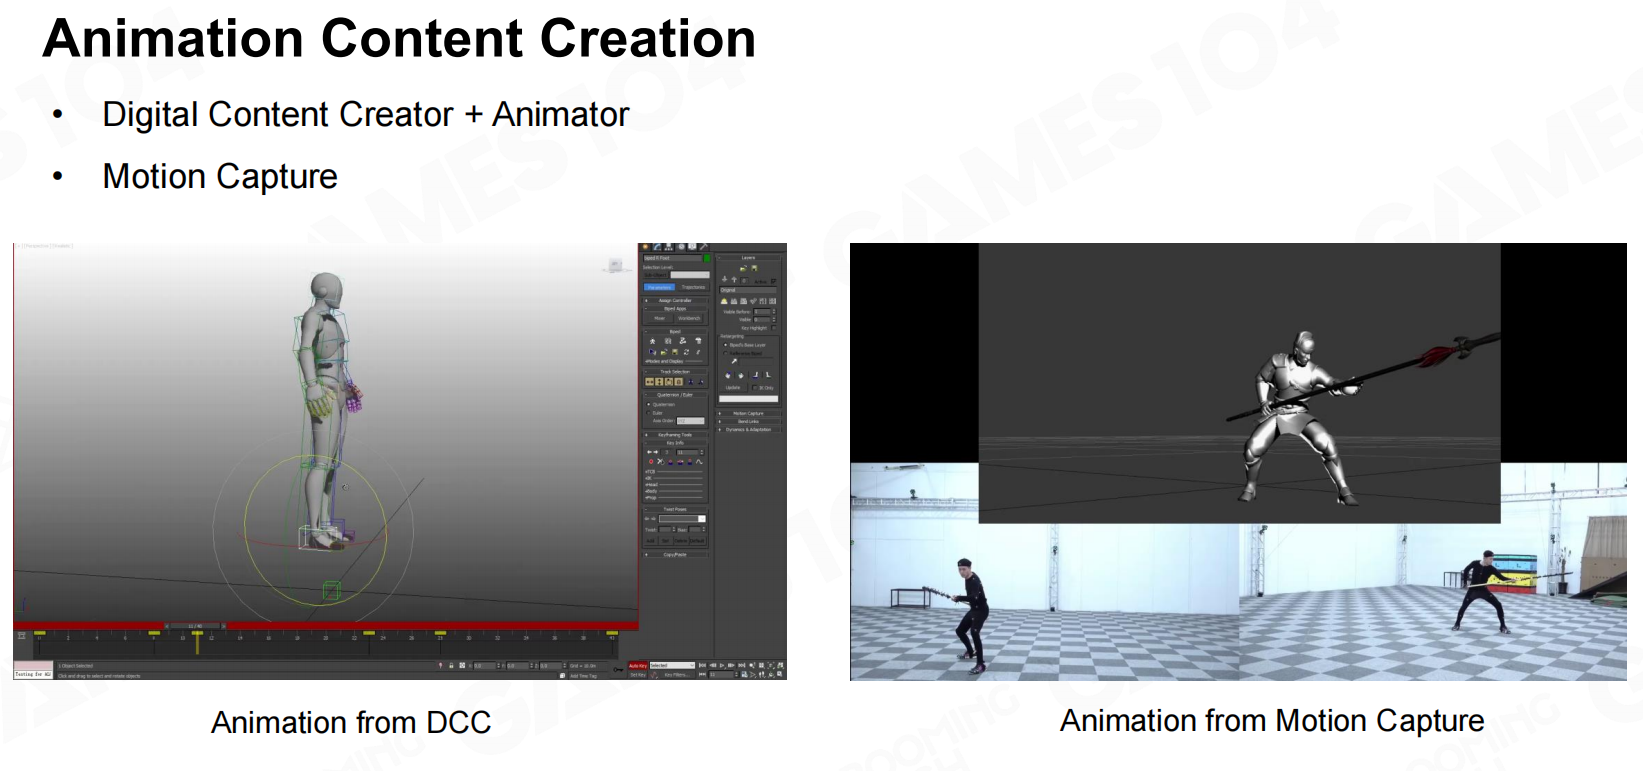
Task: Switch to the Trajectories tab
Action: coord(693,287)
